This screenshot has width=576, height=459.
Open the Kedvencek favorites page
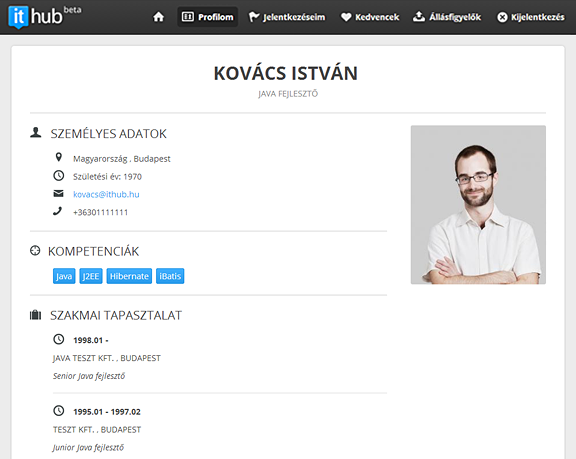pyautogui.click(x=370, y=17)
